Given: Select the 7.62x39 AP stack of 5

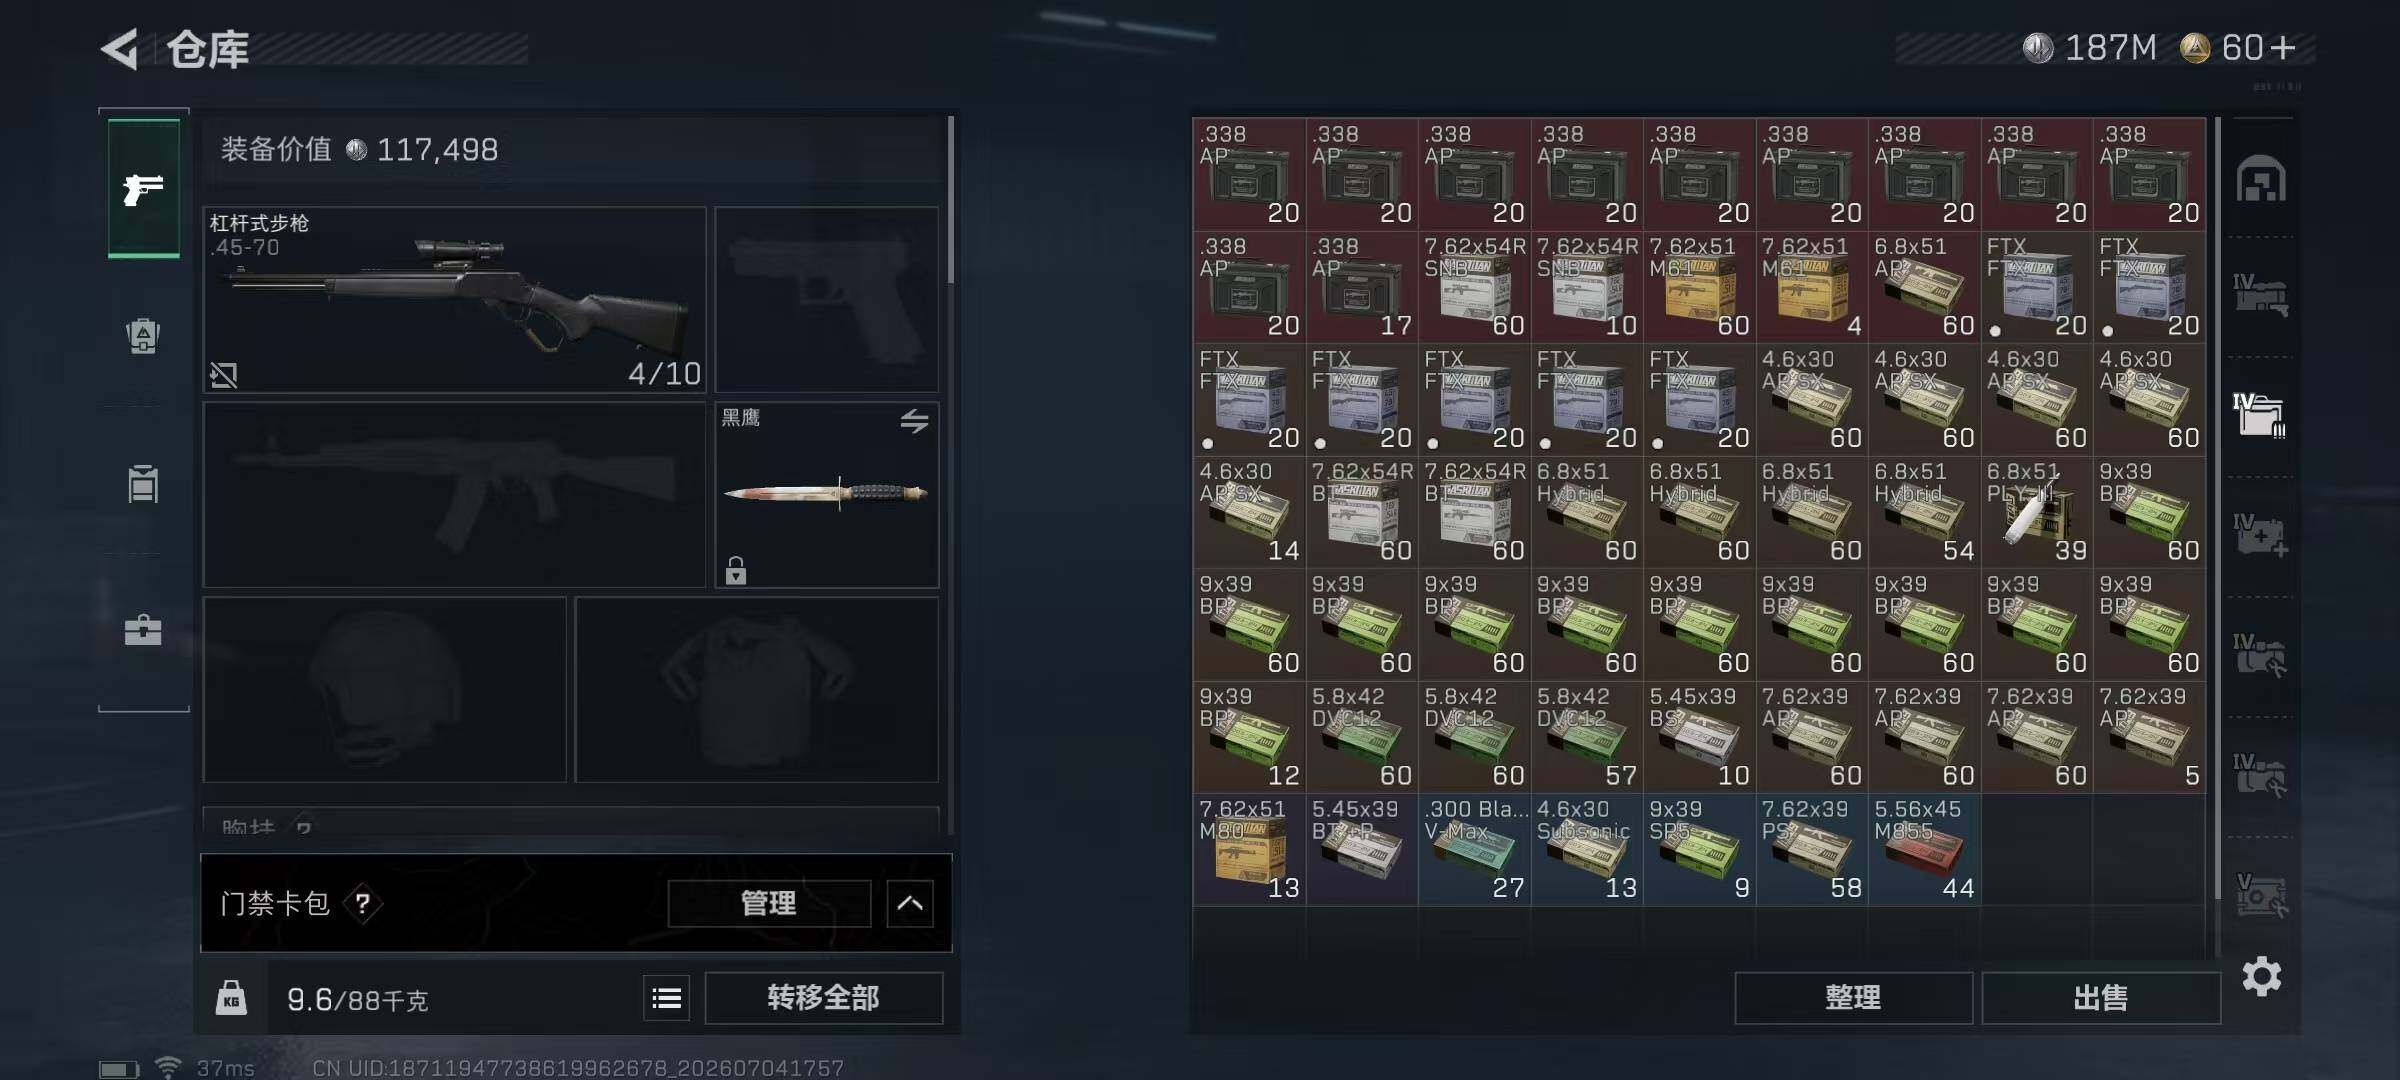Looking at the screenshot, I should [2149, 736].
